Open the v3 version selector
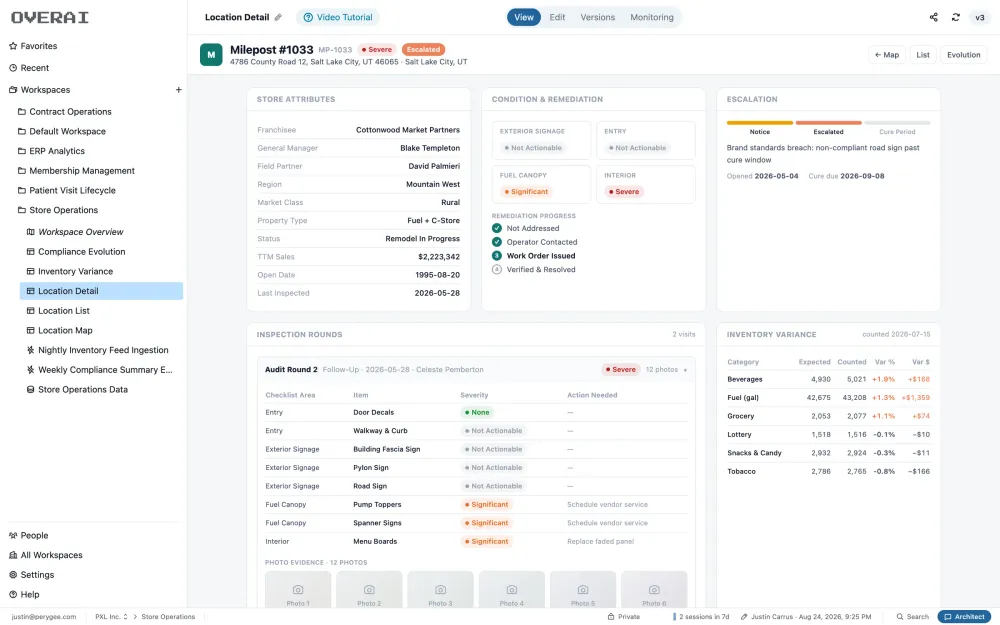1000x625 pixels. 980,17
